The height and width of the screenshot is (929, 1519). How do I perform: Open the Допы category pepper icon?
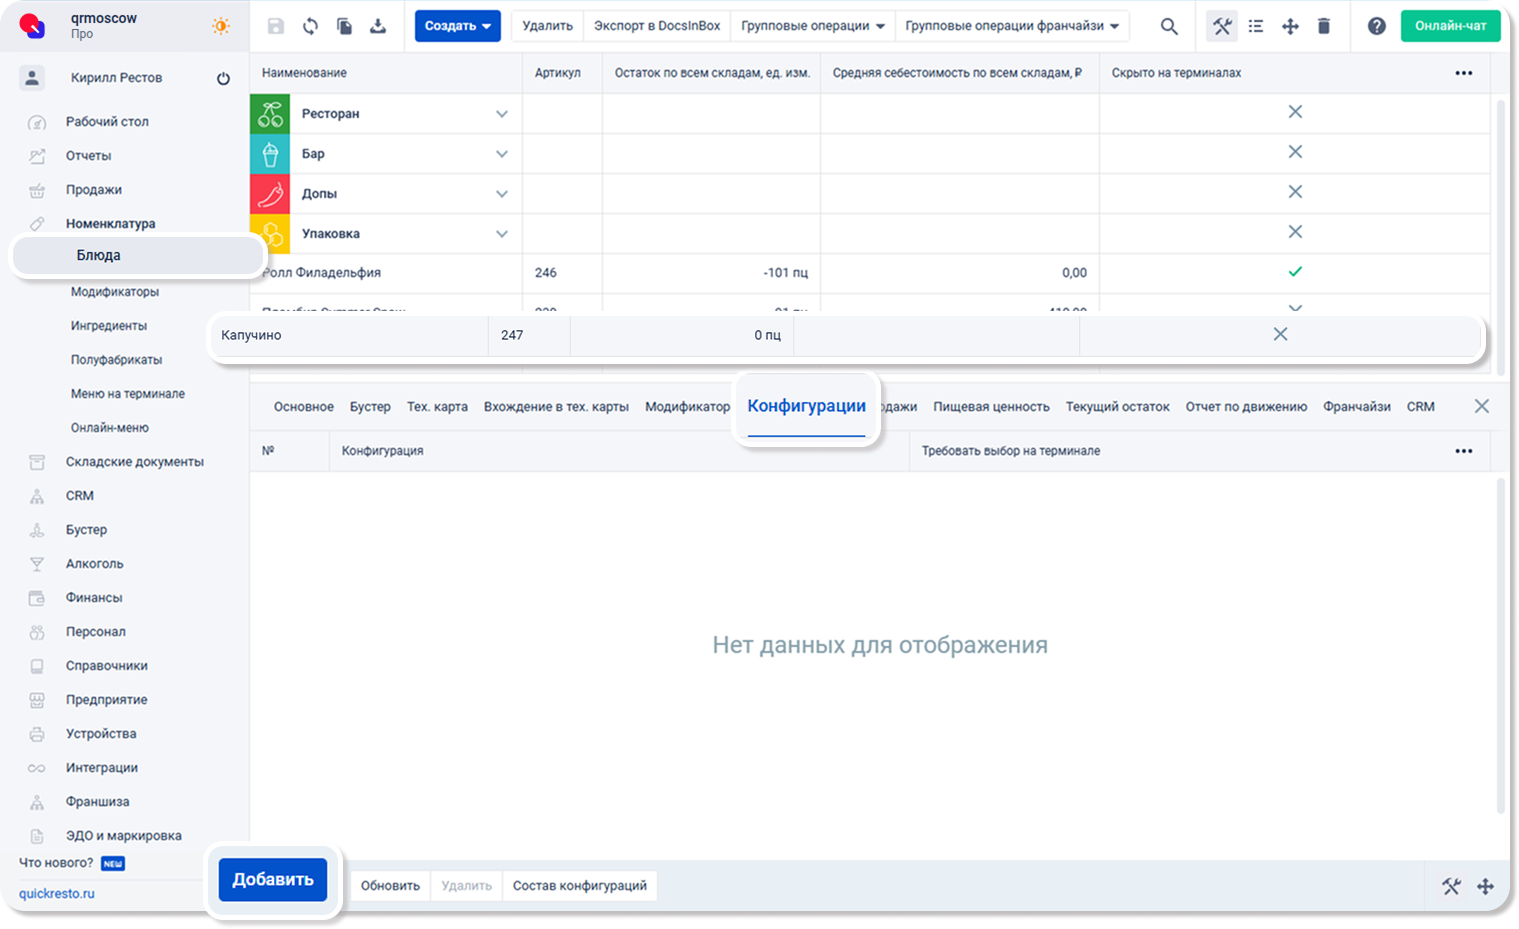[x=270, y=194]
